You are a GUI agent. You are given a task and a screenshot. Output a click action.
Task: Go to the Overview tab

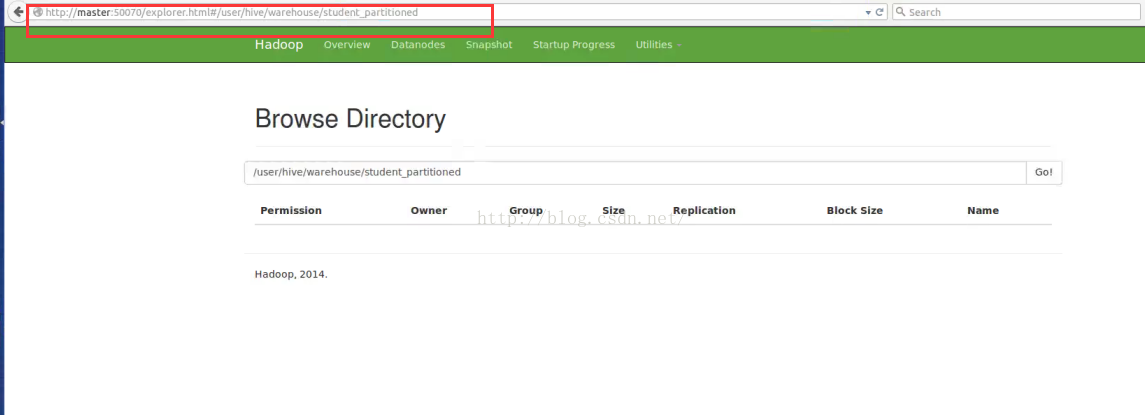[347, 45]
